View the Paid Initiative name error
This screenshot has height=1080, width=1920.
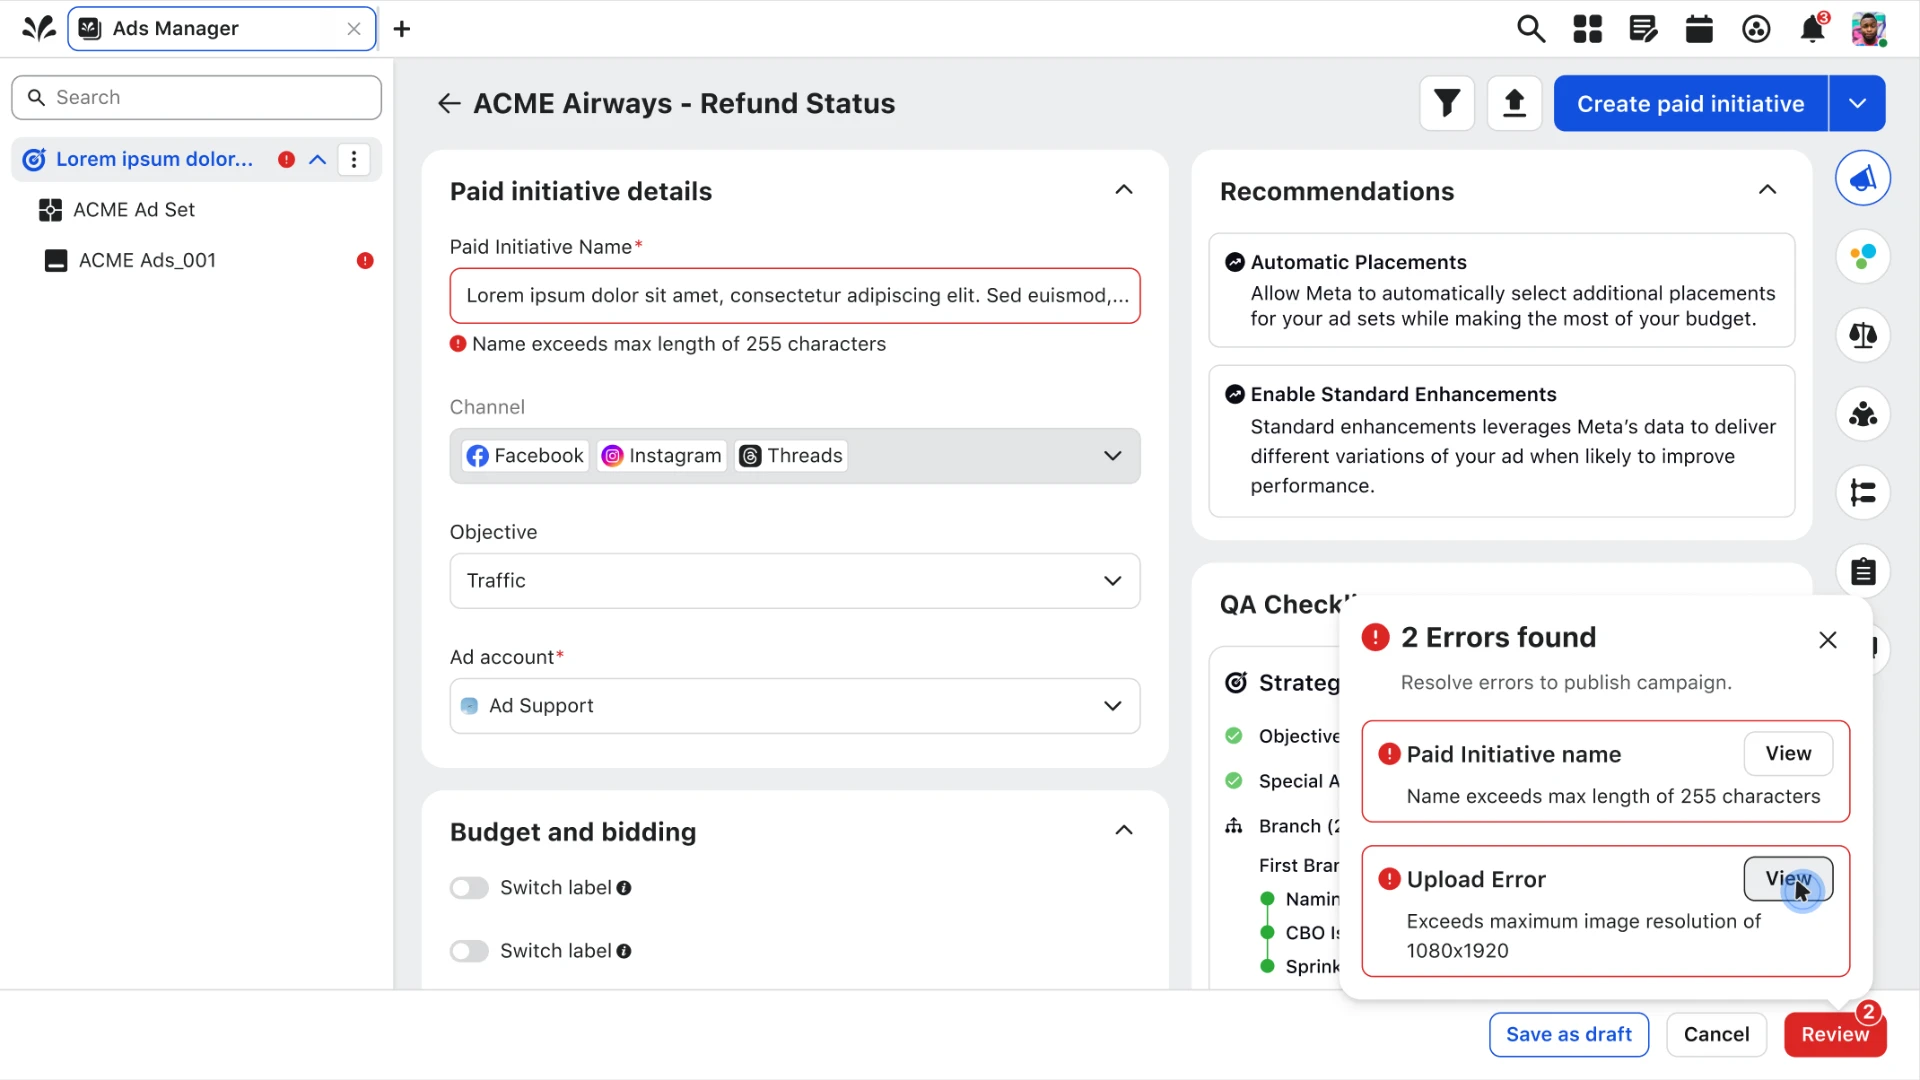[x=1788, y=754]
